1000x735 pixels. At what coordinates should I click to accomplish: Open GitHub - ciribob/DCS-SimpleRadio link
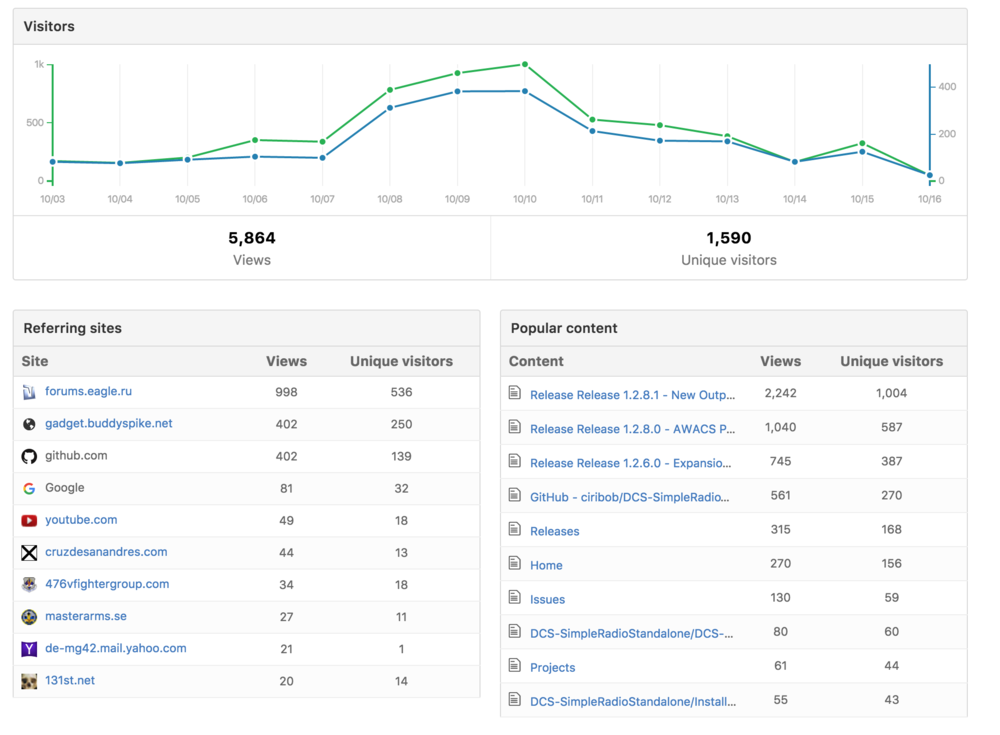[629, 497]
